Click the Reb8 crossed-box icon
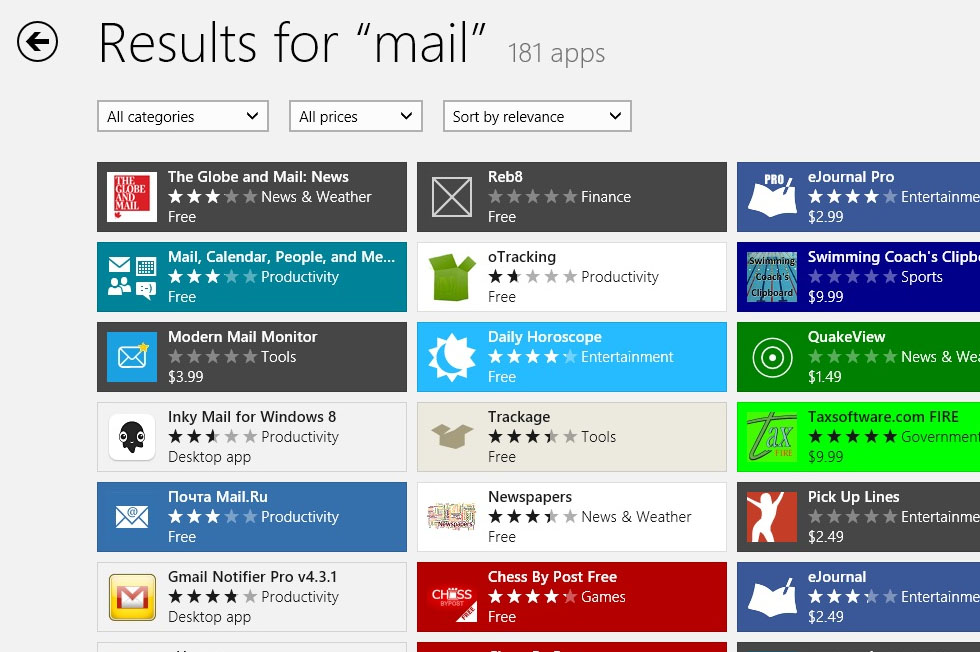 pos(452,197)
